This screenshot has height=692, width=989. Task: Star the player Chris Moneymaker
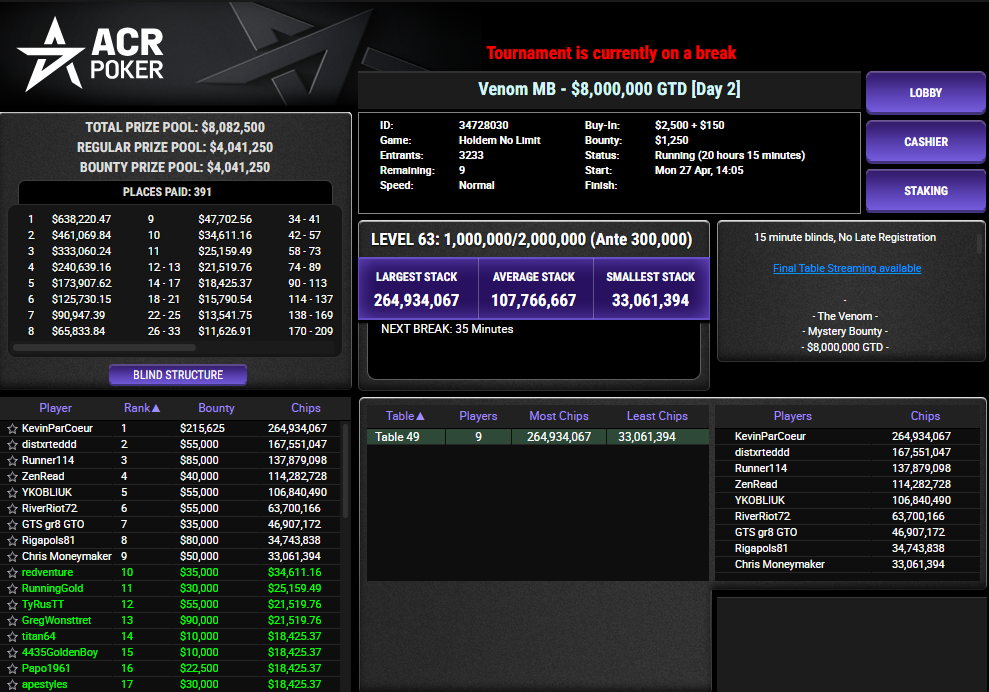(x=11, y=556)
